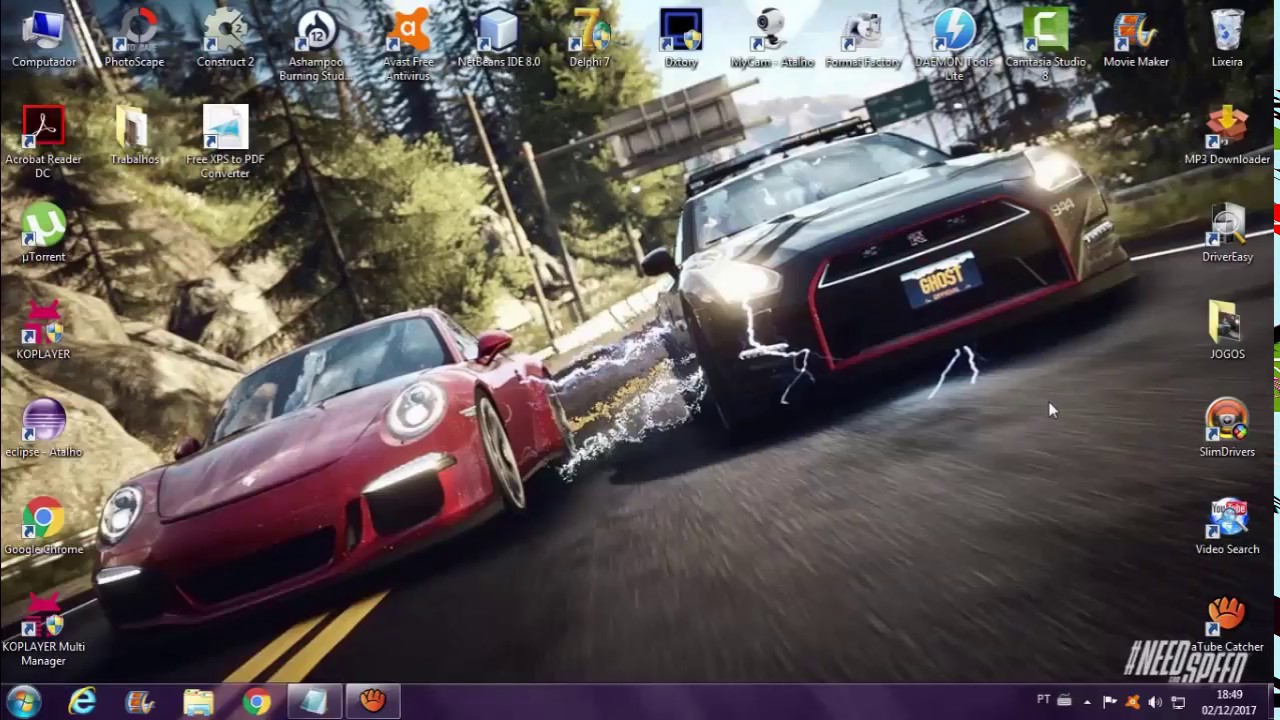
Task: Open the Construct 2 shortcut
Action: tap(225, 38)
